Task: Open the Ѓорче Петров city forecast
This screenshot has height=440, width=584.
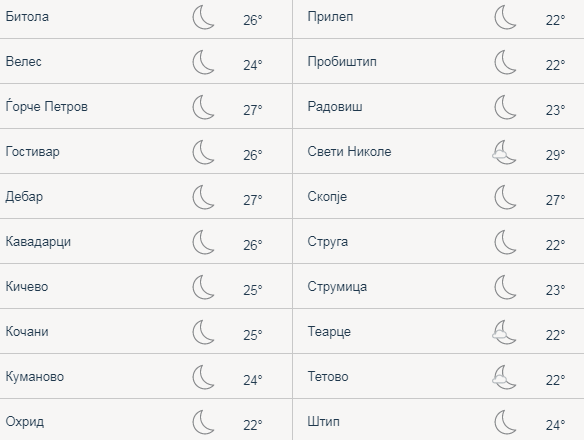Action: coord(47,106)
